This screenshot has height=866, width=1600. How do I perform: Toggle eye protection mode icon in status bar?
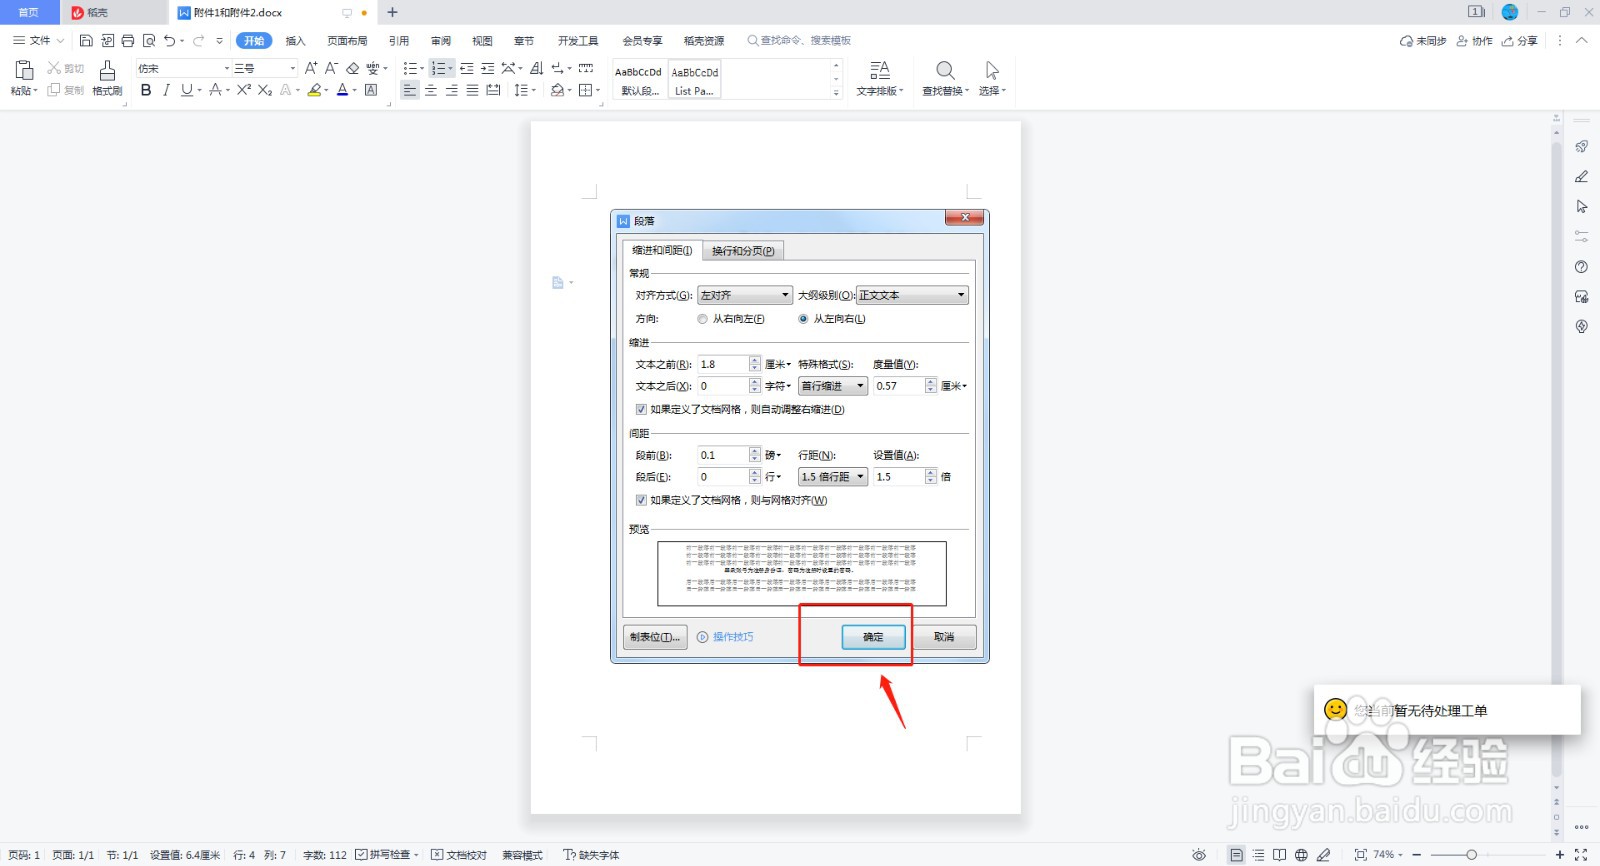click(x=1198, y=855)
